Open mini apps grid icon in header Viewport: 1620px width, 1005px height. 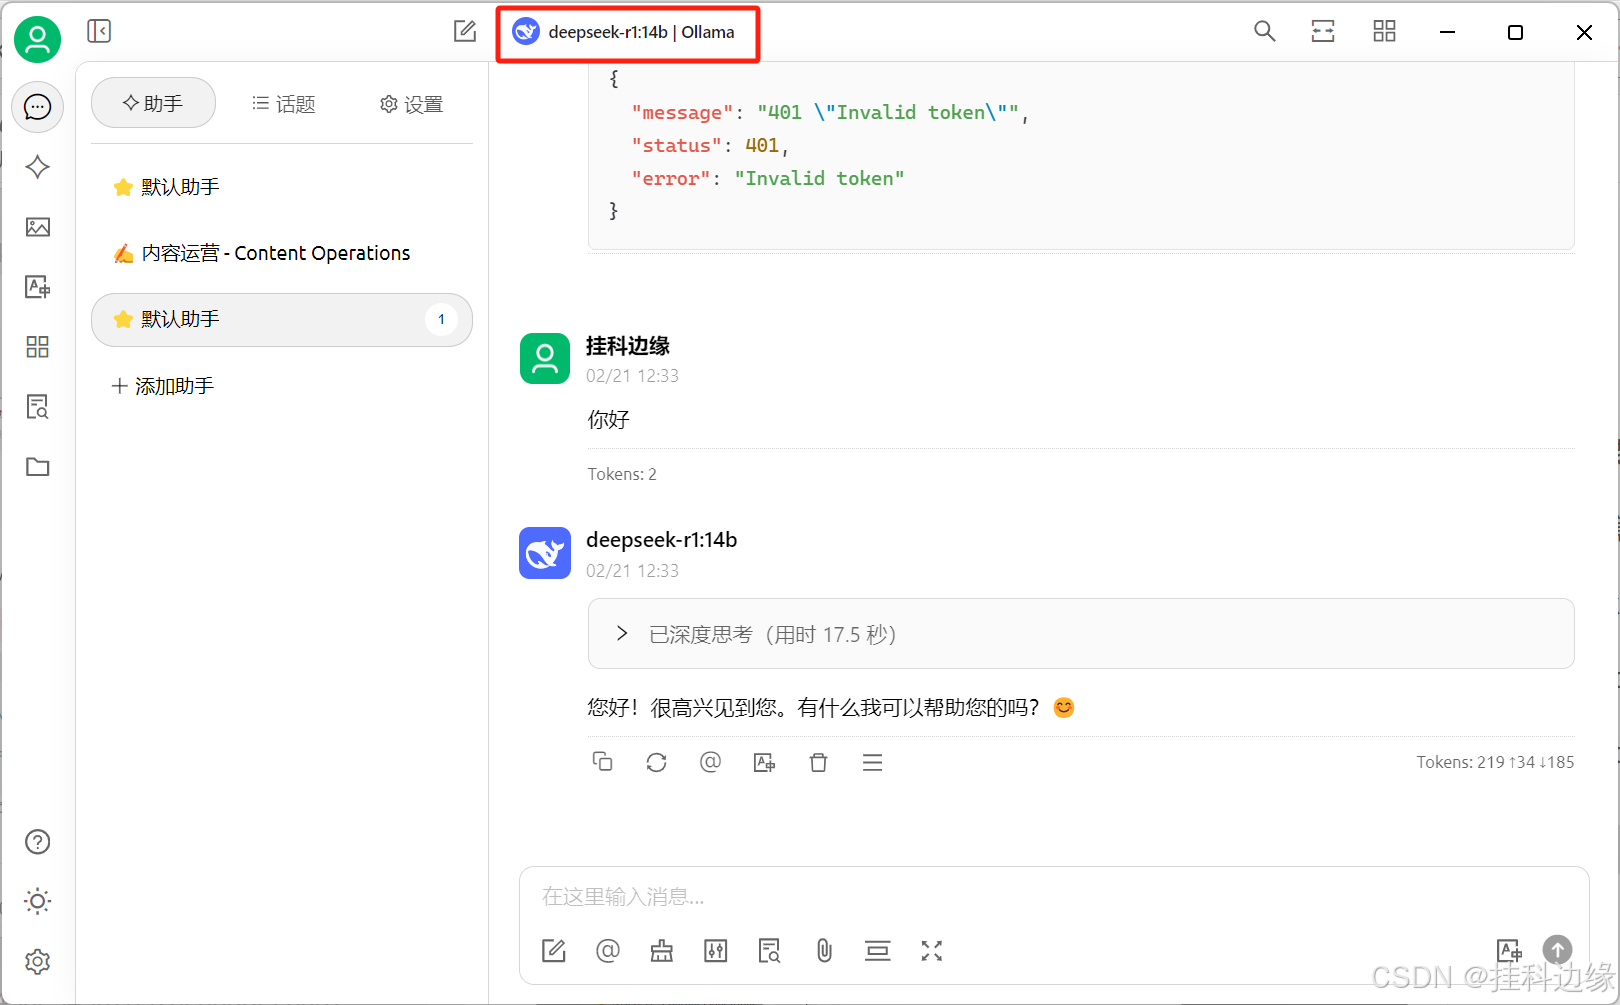click(1384, 32)
